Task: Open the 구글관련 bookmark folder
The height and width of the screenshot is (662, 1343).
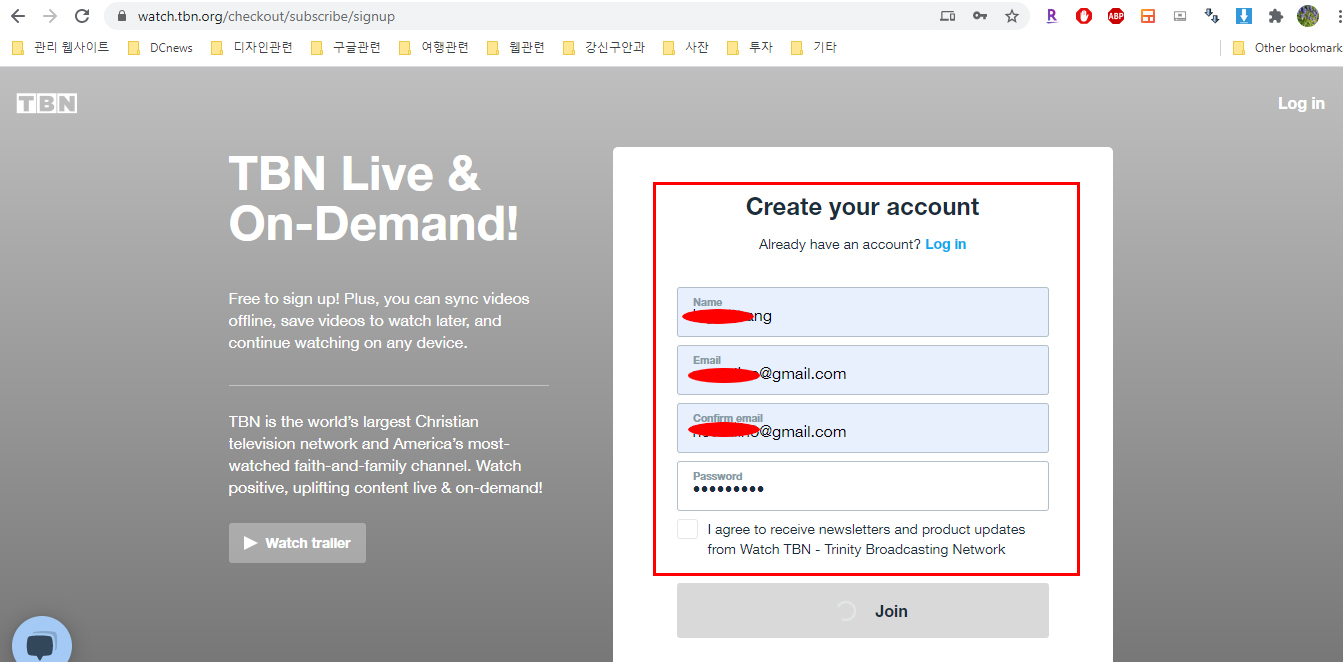Action: pyautogui.click(x=346, y=47)
